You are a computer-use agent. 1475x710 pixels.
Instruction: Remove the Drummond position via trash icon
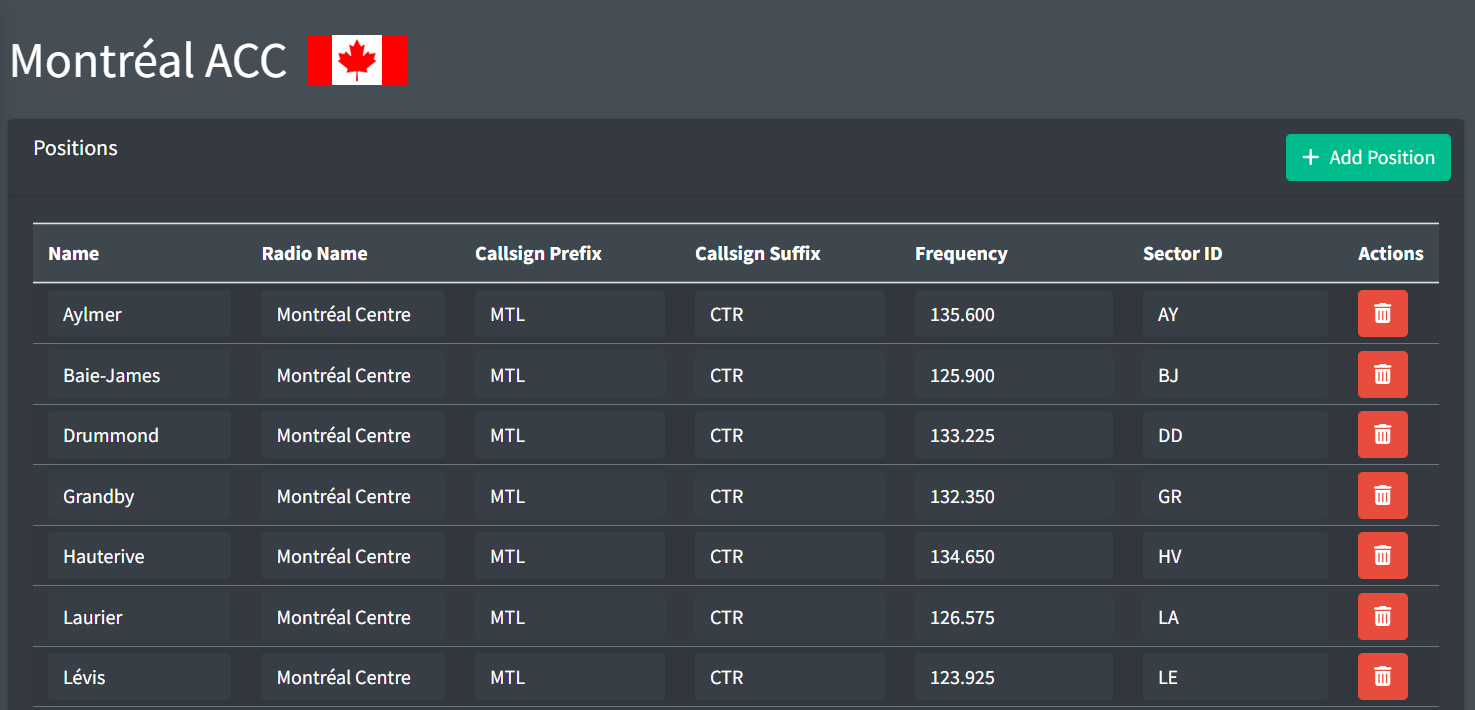coord(1382,435)
